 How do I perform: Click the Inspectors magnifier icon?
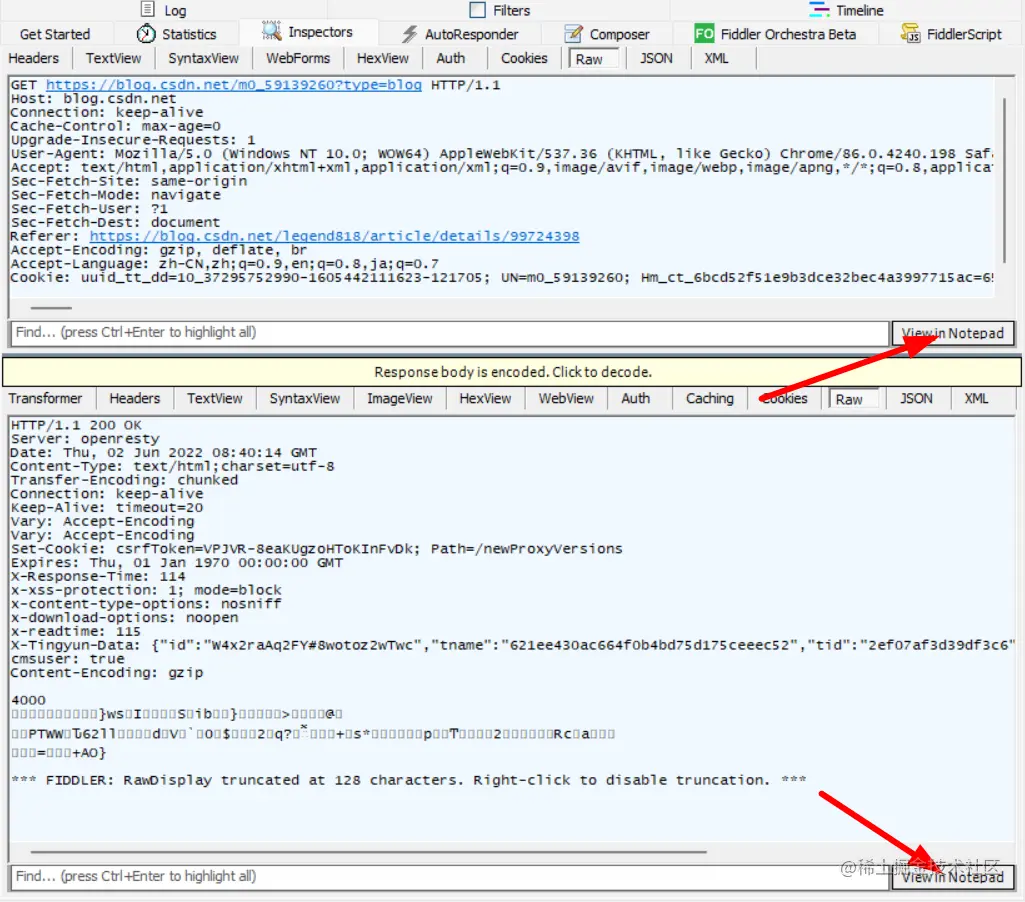click(271, 31)
